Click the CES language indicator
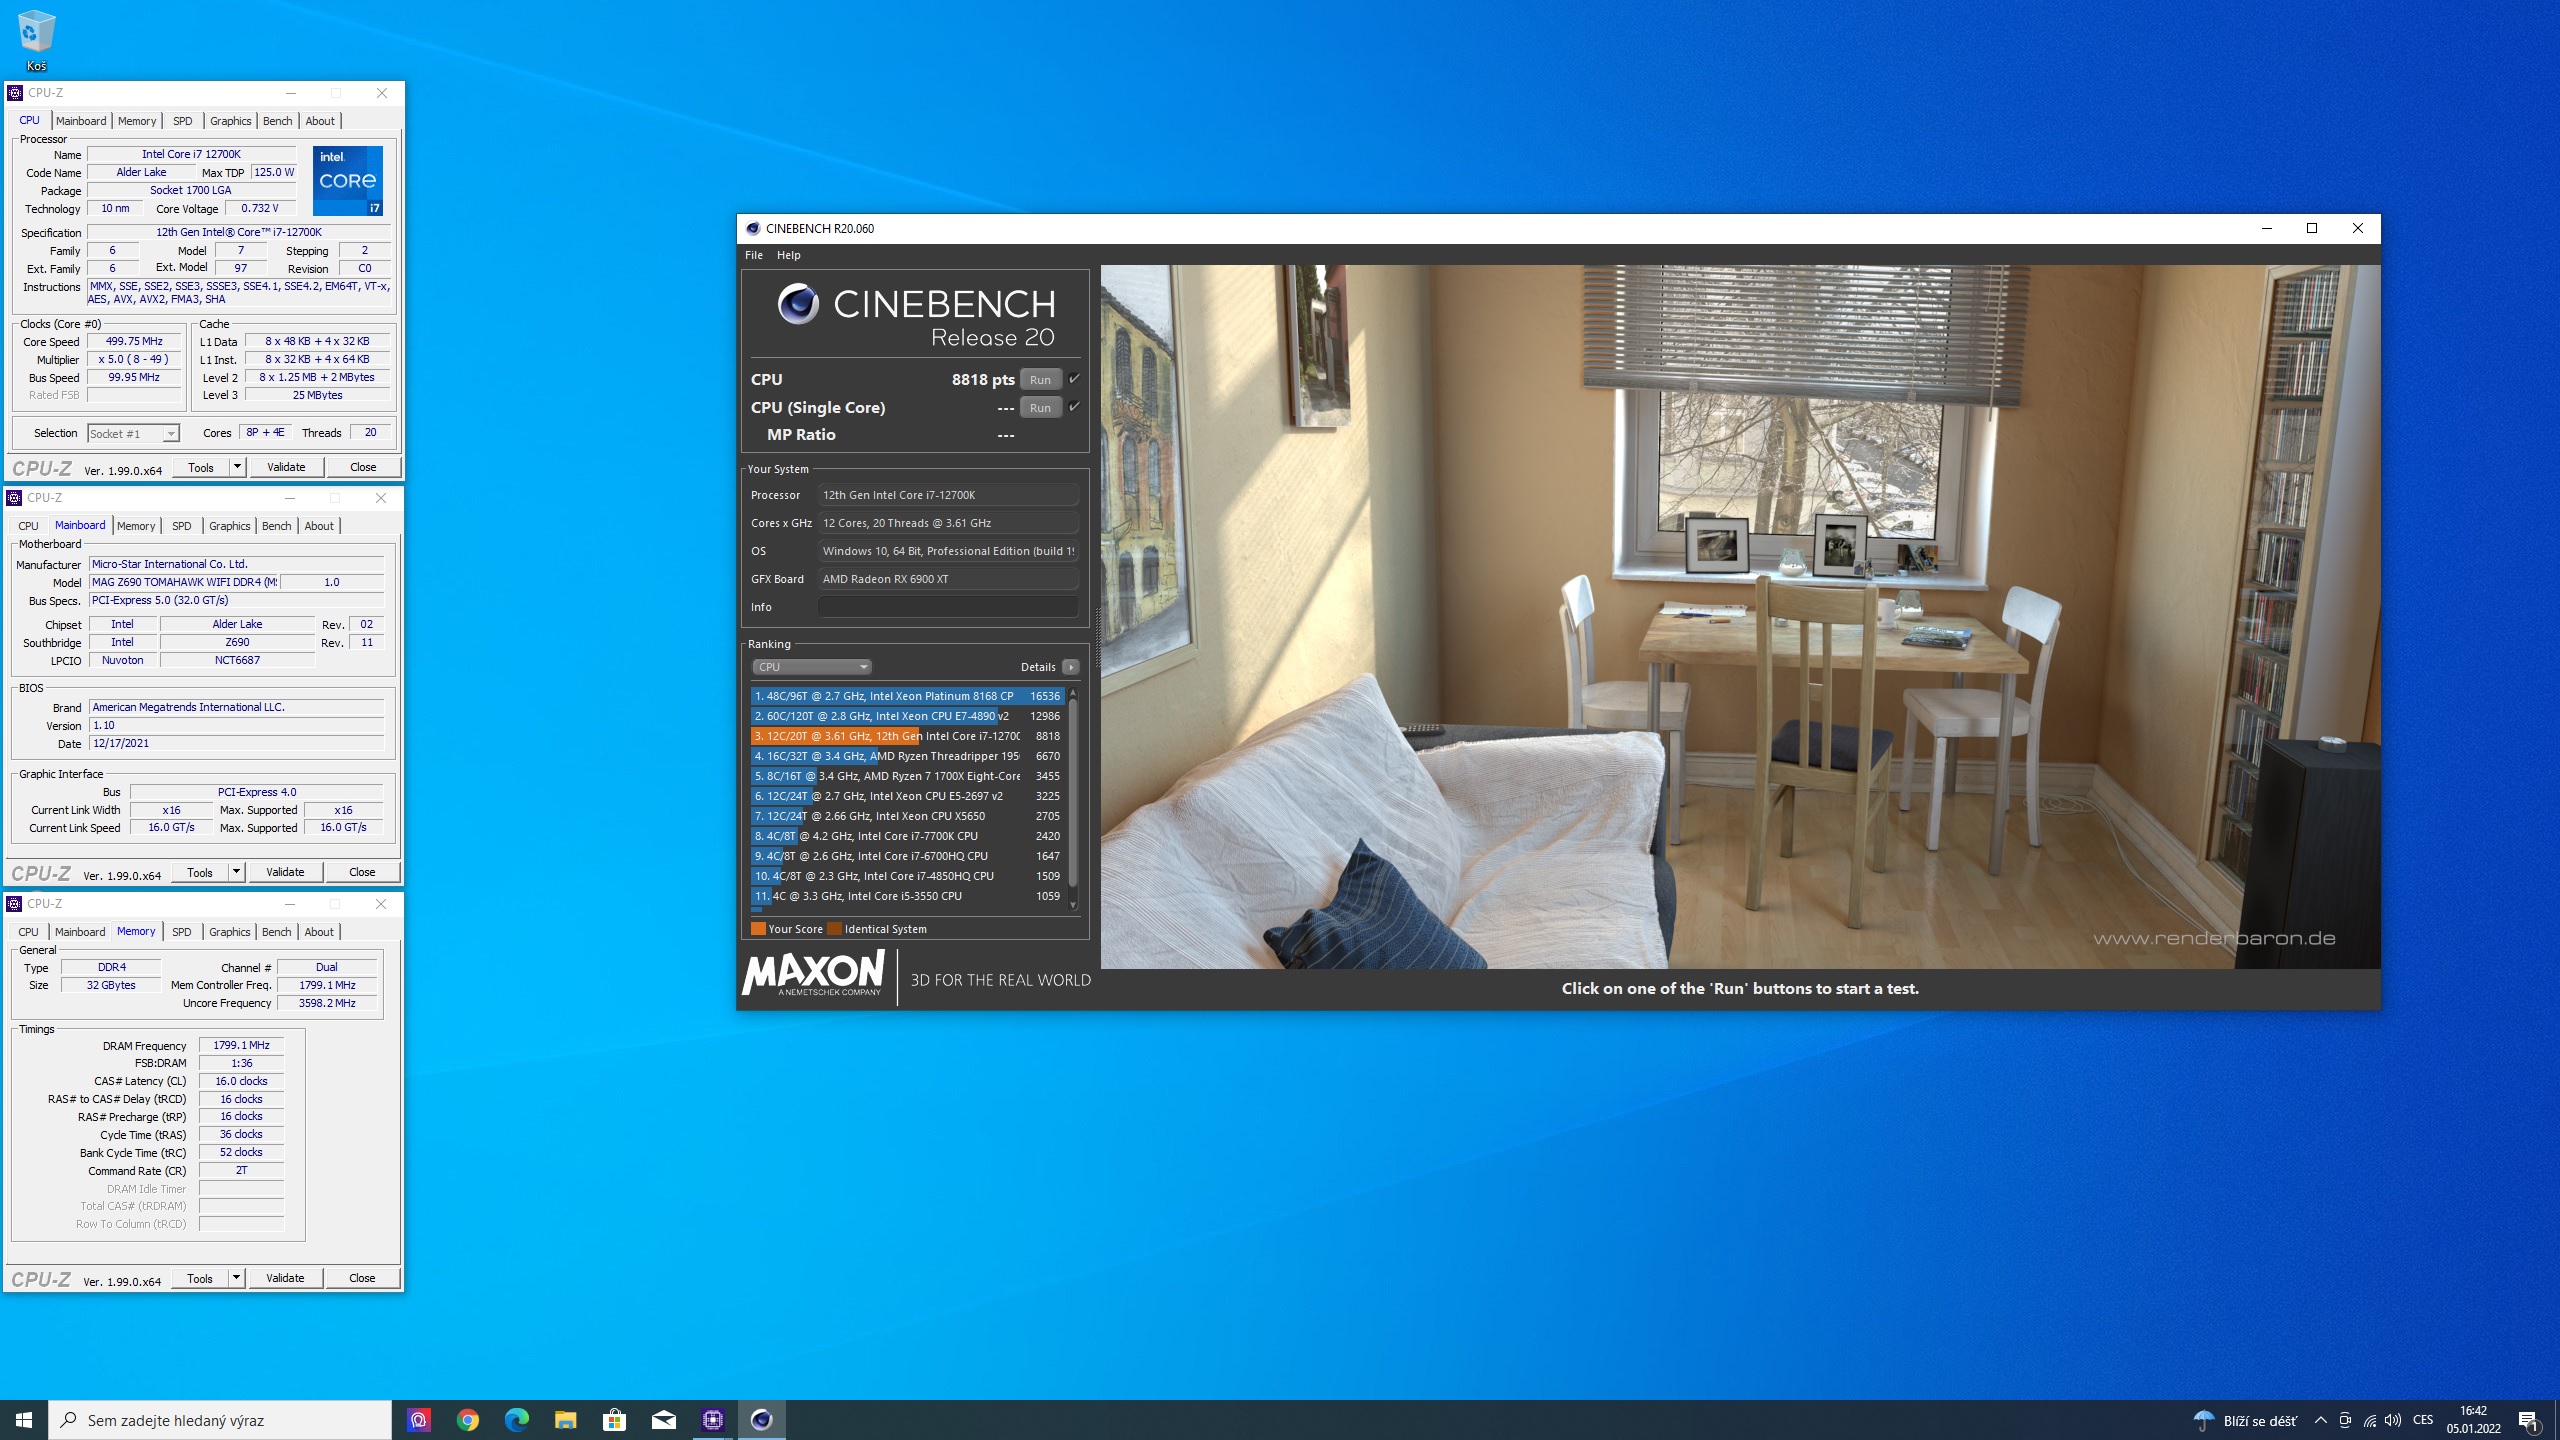This screenshot has height=1440, width=2560. [x=2423, y=1420]
